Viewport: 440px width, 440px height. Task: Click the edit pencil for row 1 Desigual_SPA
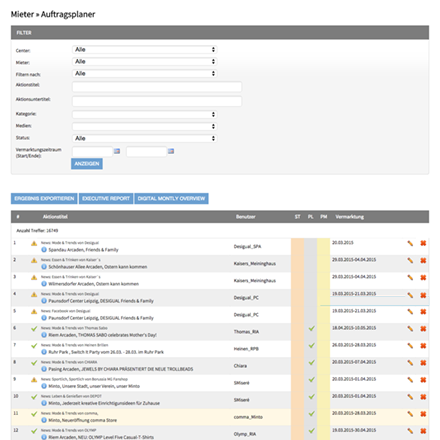[x=410, y=243]
